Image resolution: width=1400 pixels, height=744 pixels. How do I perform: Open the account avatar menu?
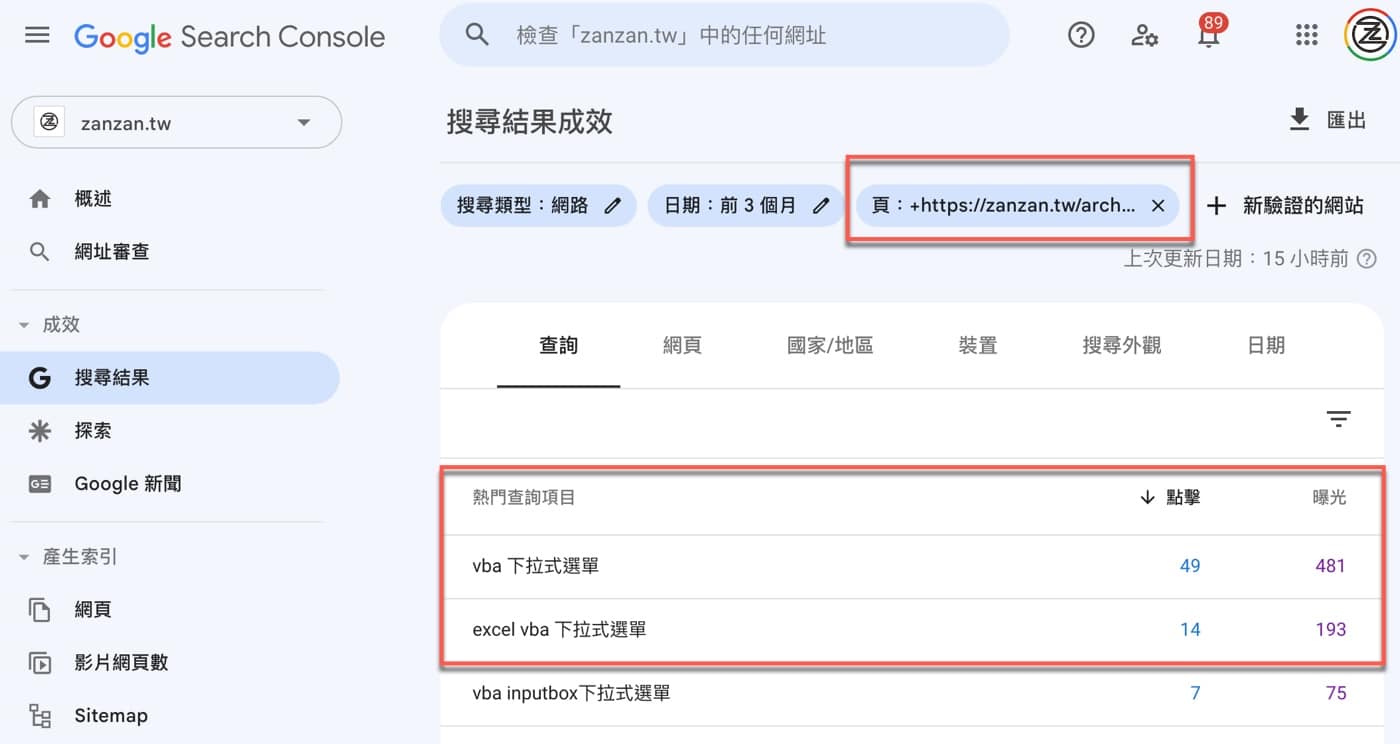(1369, 36)
